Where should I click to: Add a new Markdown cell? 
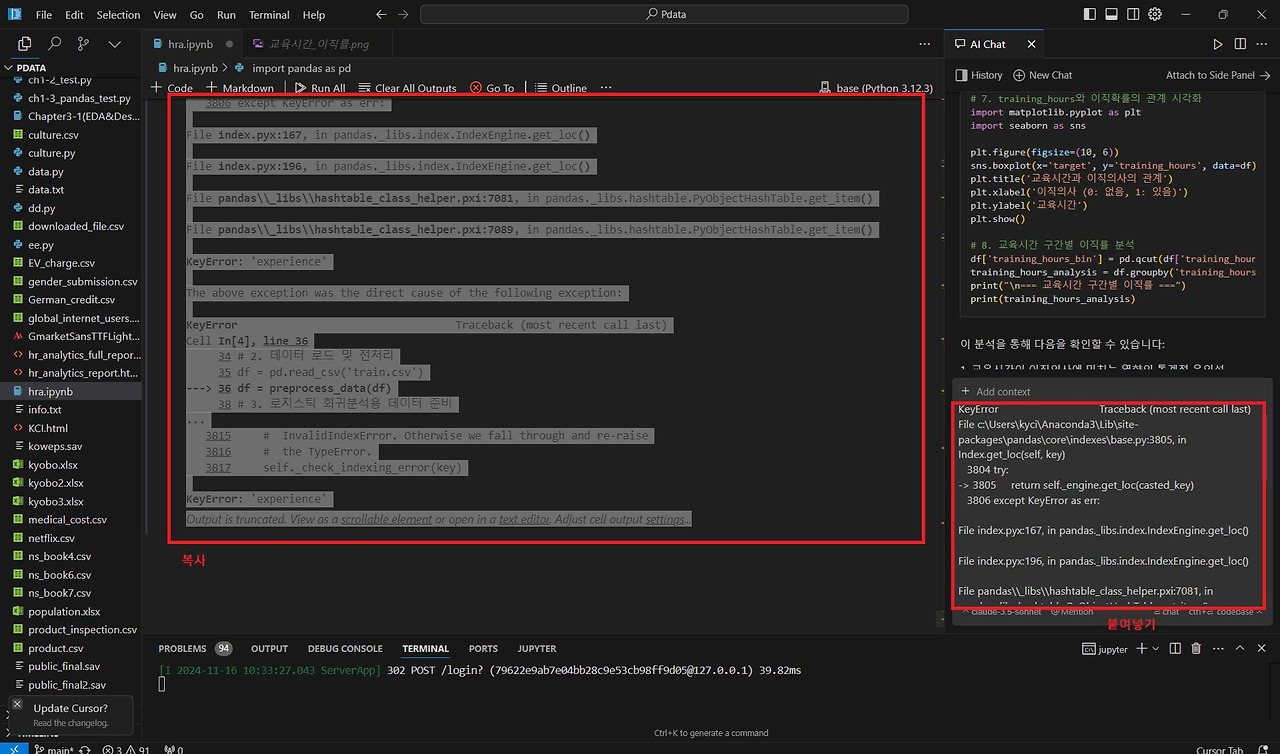click(x=240, y=88)
